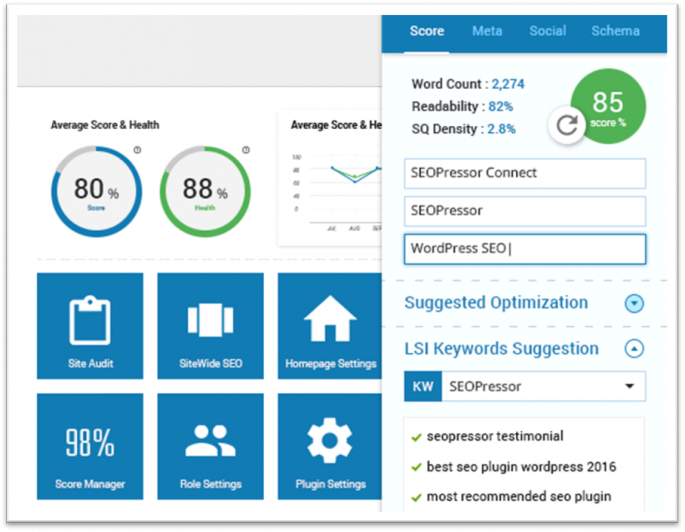Screen dimensions: 685x532
Task: Click the Word Count value 2,274
Action: coord(508,84)
